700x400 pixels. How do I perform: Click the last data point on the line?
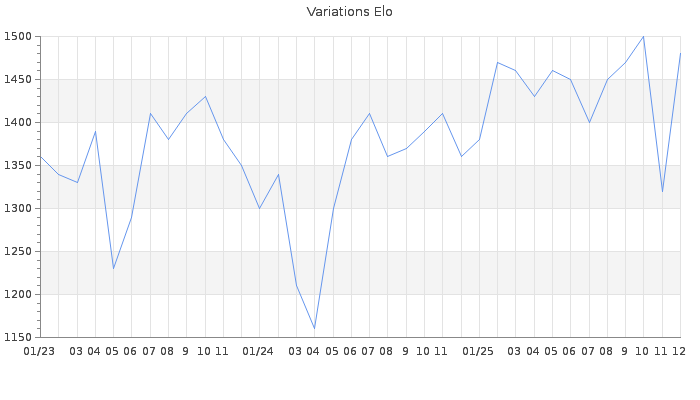click(680, 54)
